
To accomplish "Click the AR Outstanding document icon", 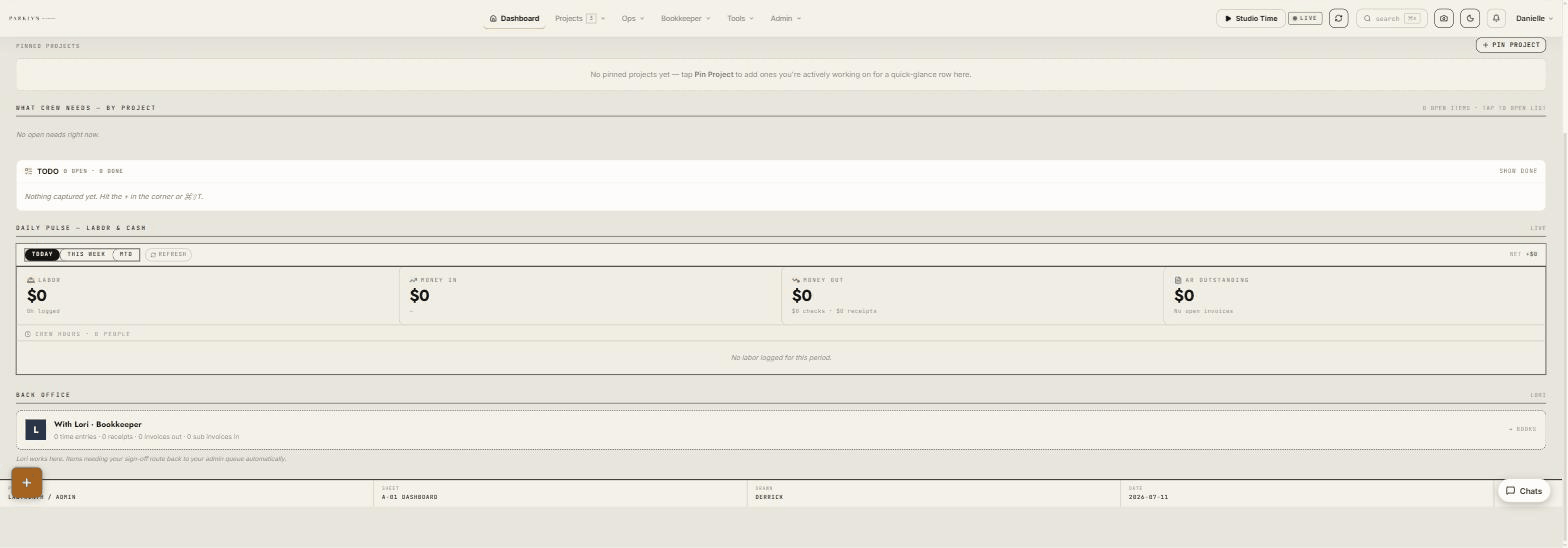I will (x=1178, y=280).
